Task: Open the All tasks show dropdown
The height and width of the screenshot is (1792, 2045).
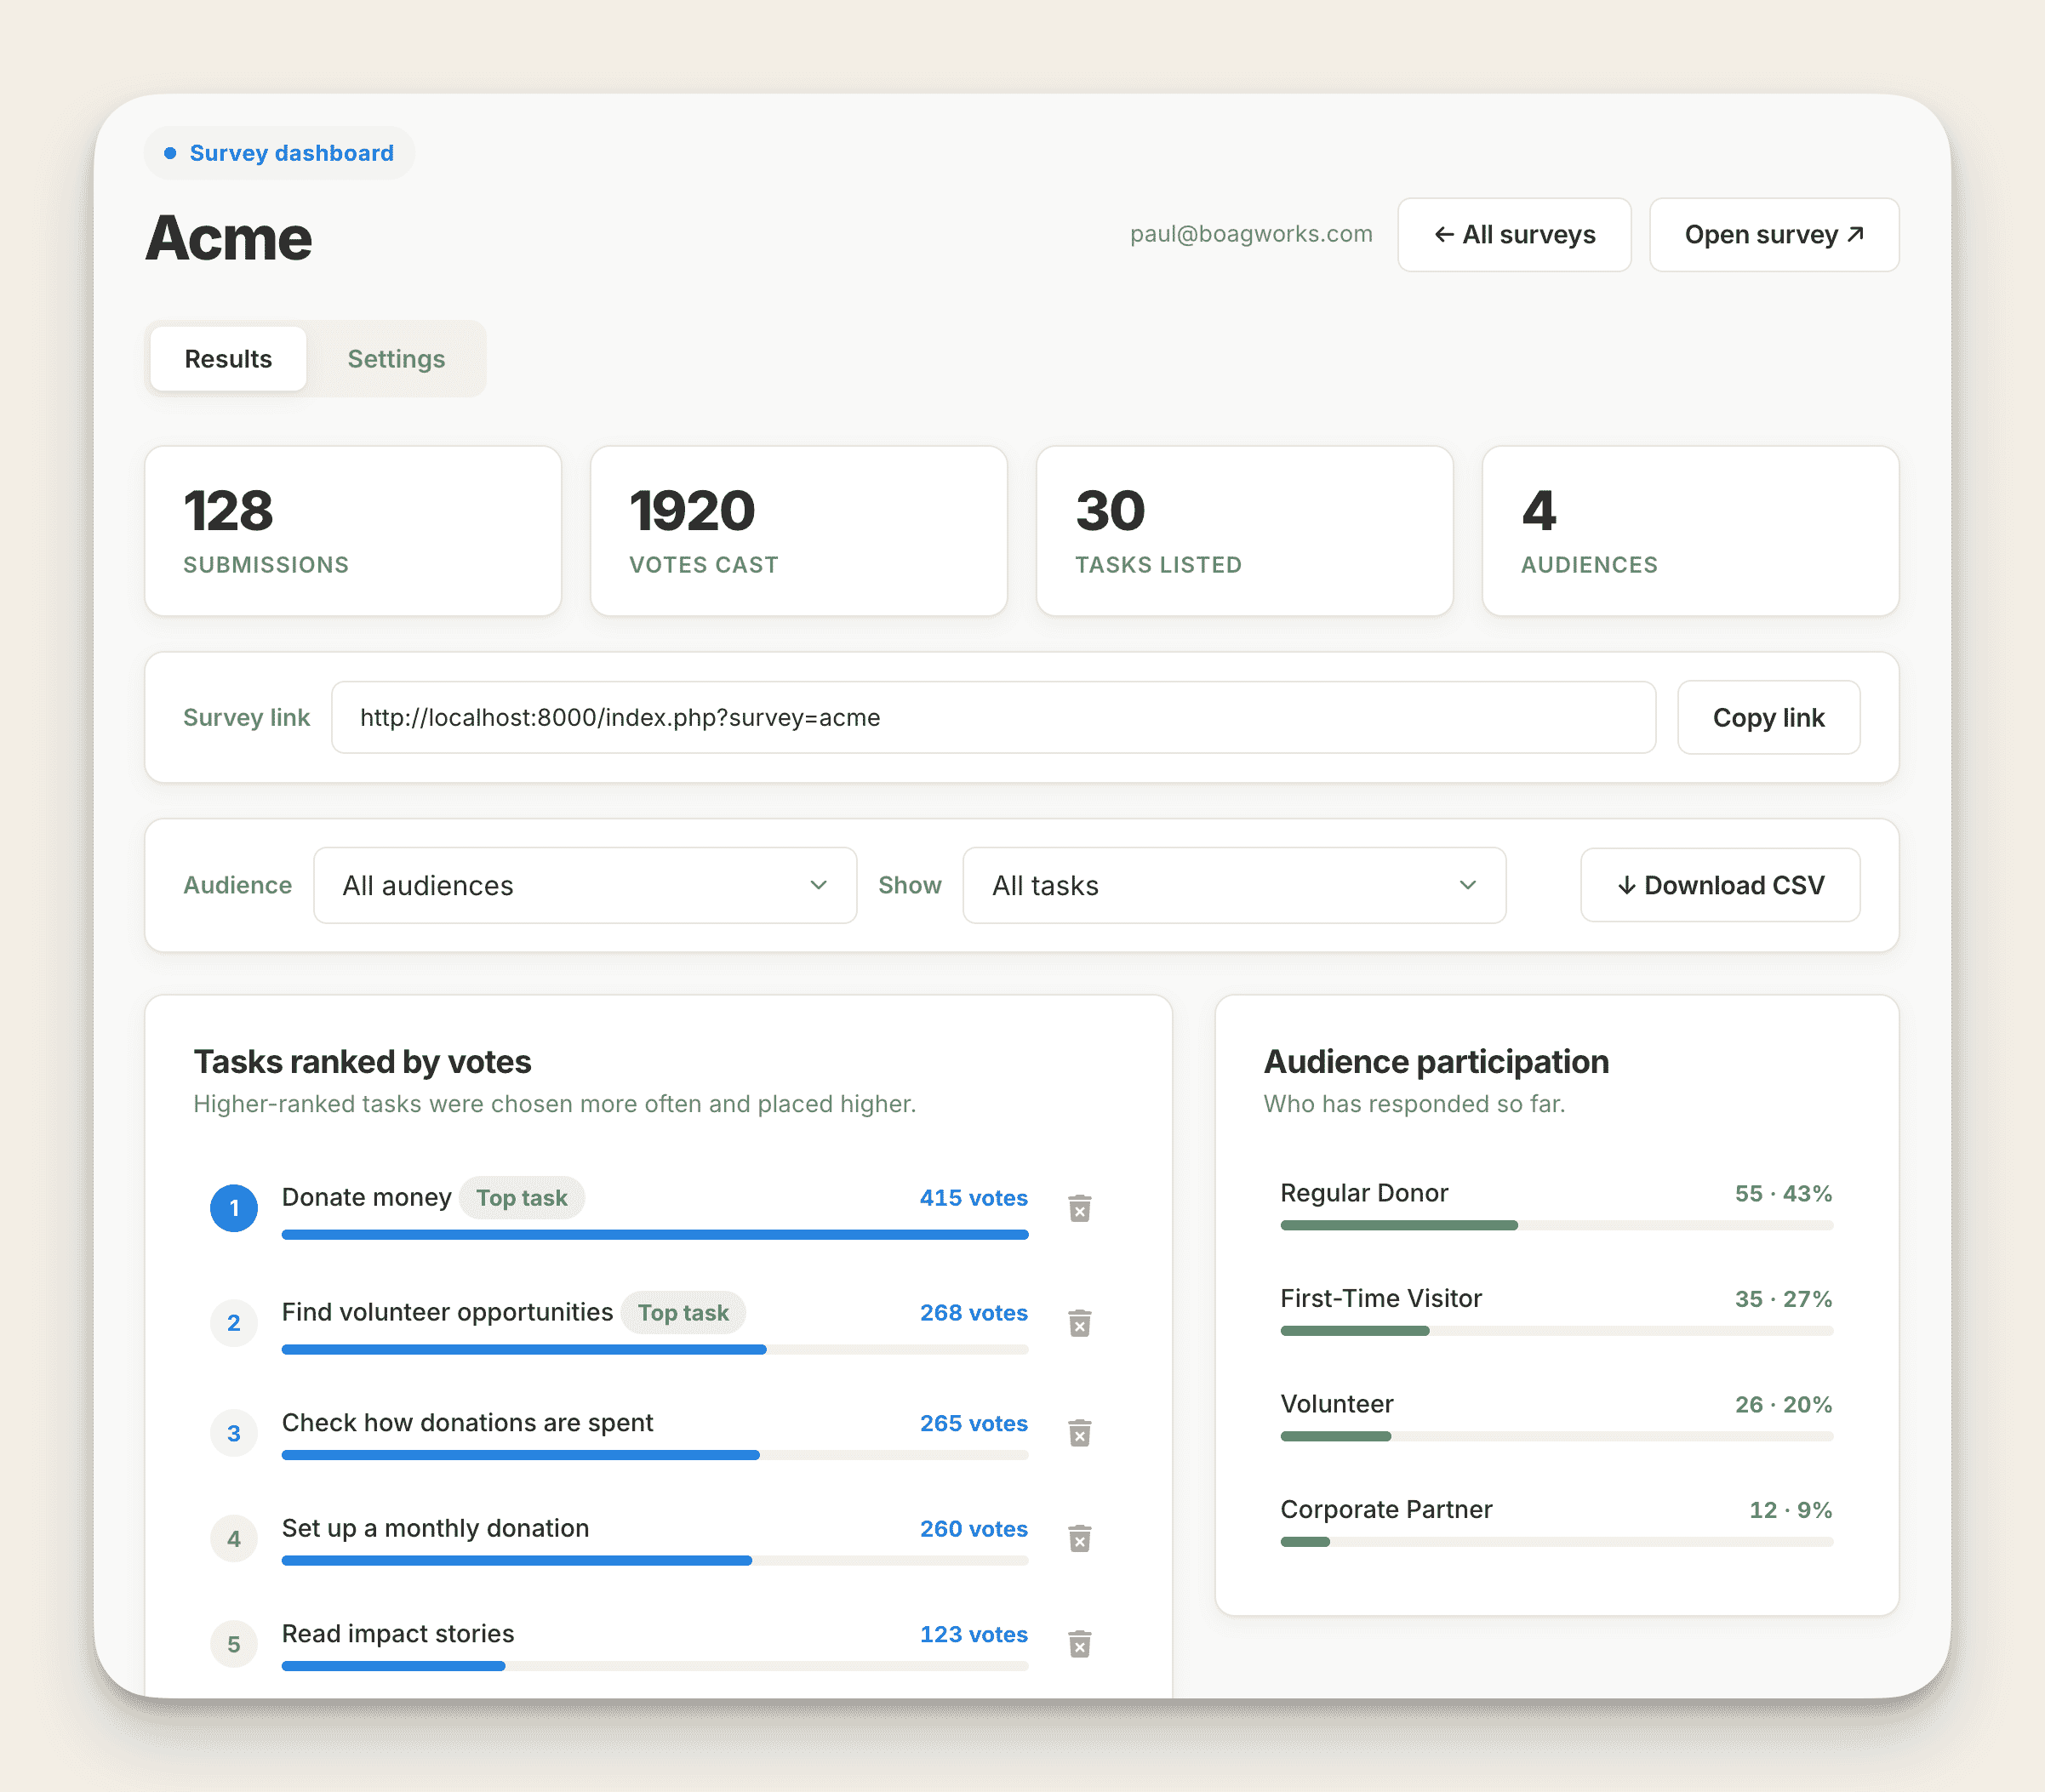Action: 1234,885
